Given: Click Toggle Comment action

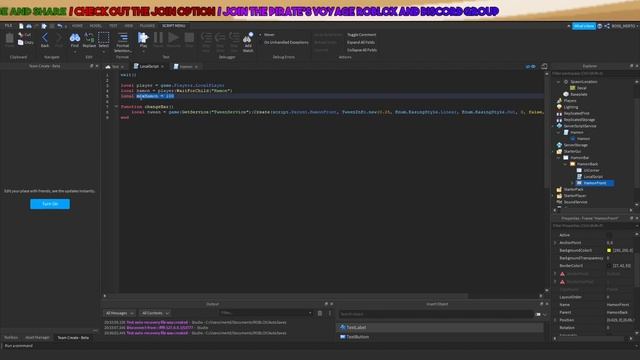Looking at the screenshot, I should click(361, 35).
